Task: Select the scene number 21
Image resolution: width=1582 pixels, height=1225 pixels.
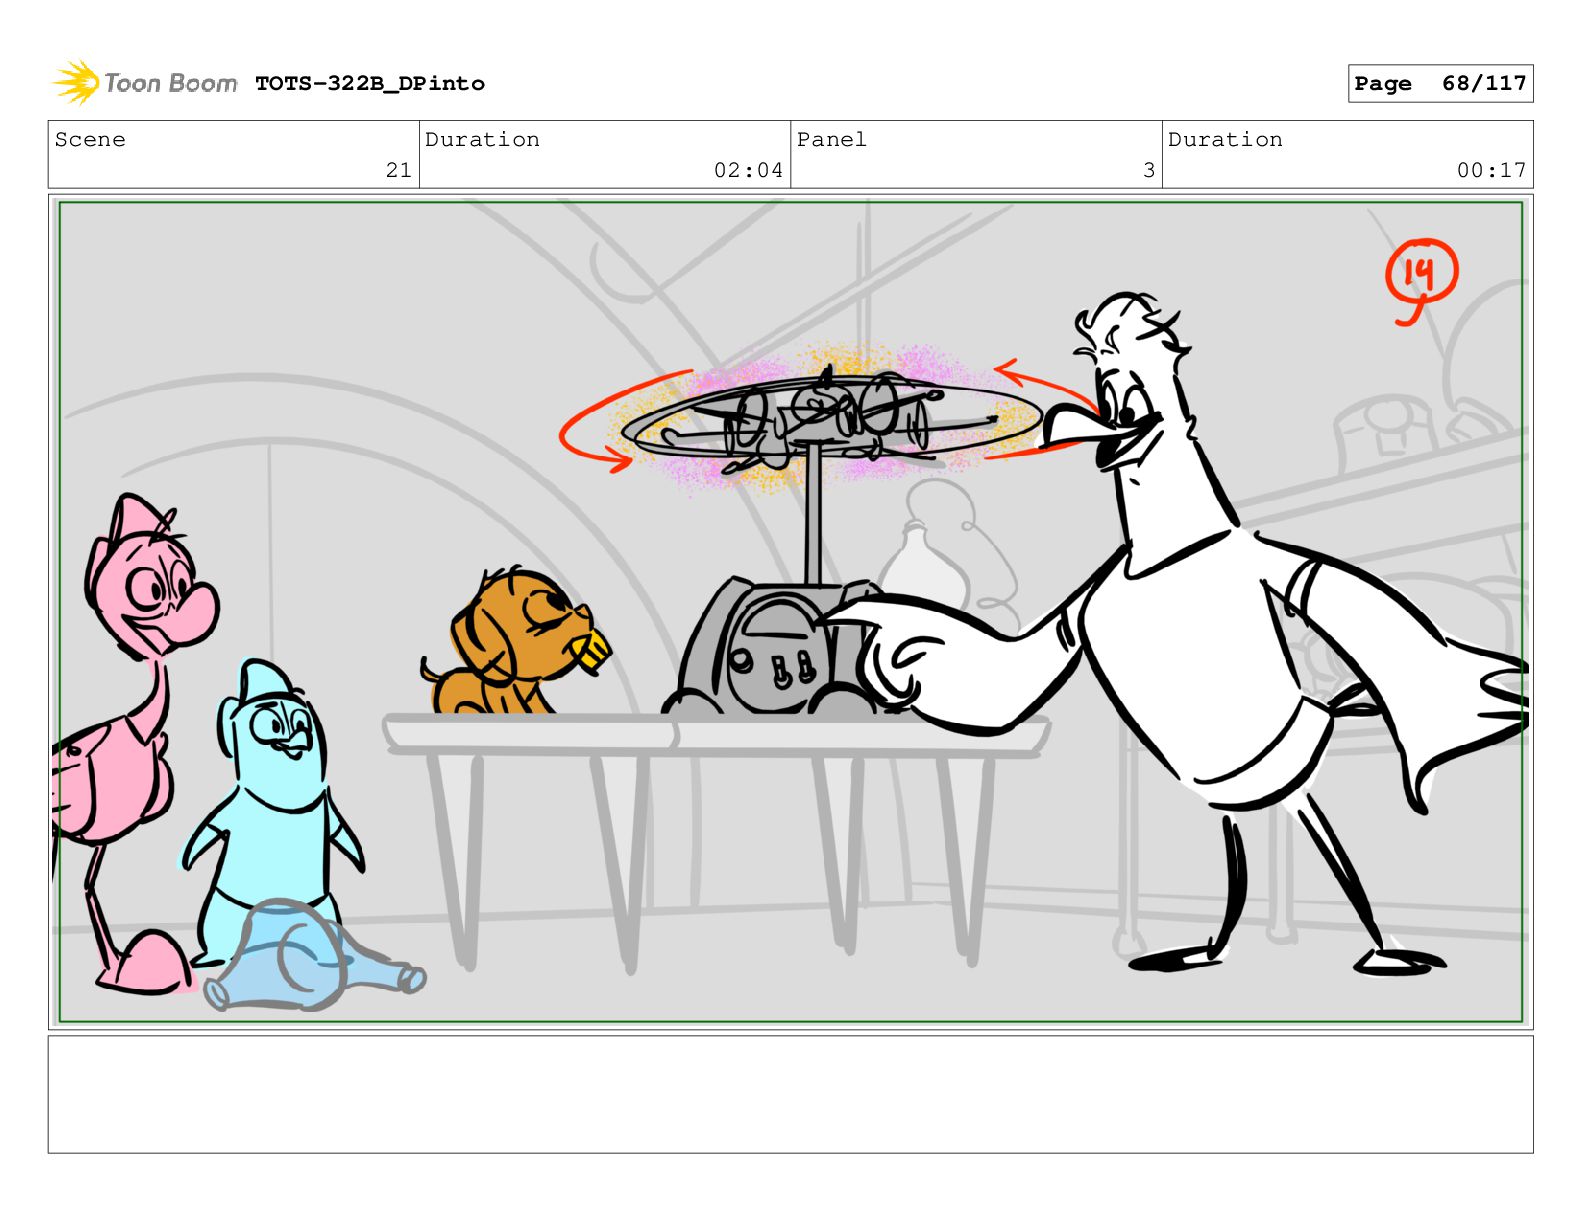Action: tap(399, 170)
